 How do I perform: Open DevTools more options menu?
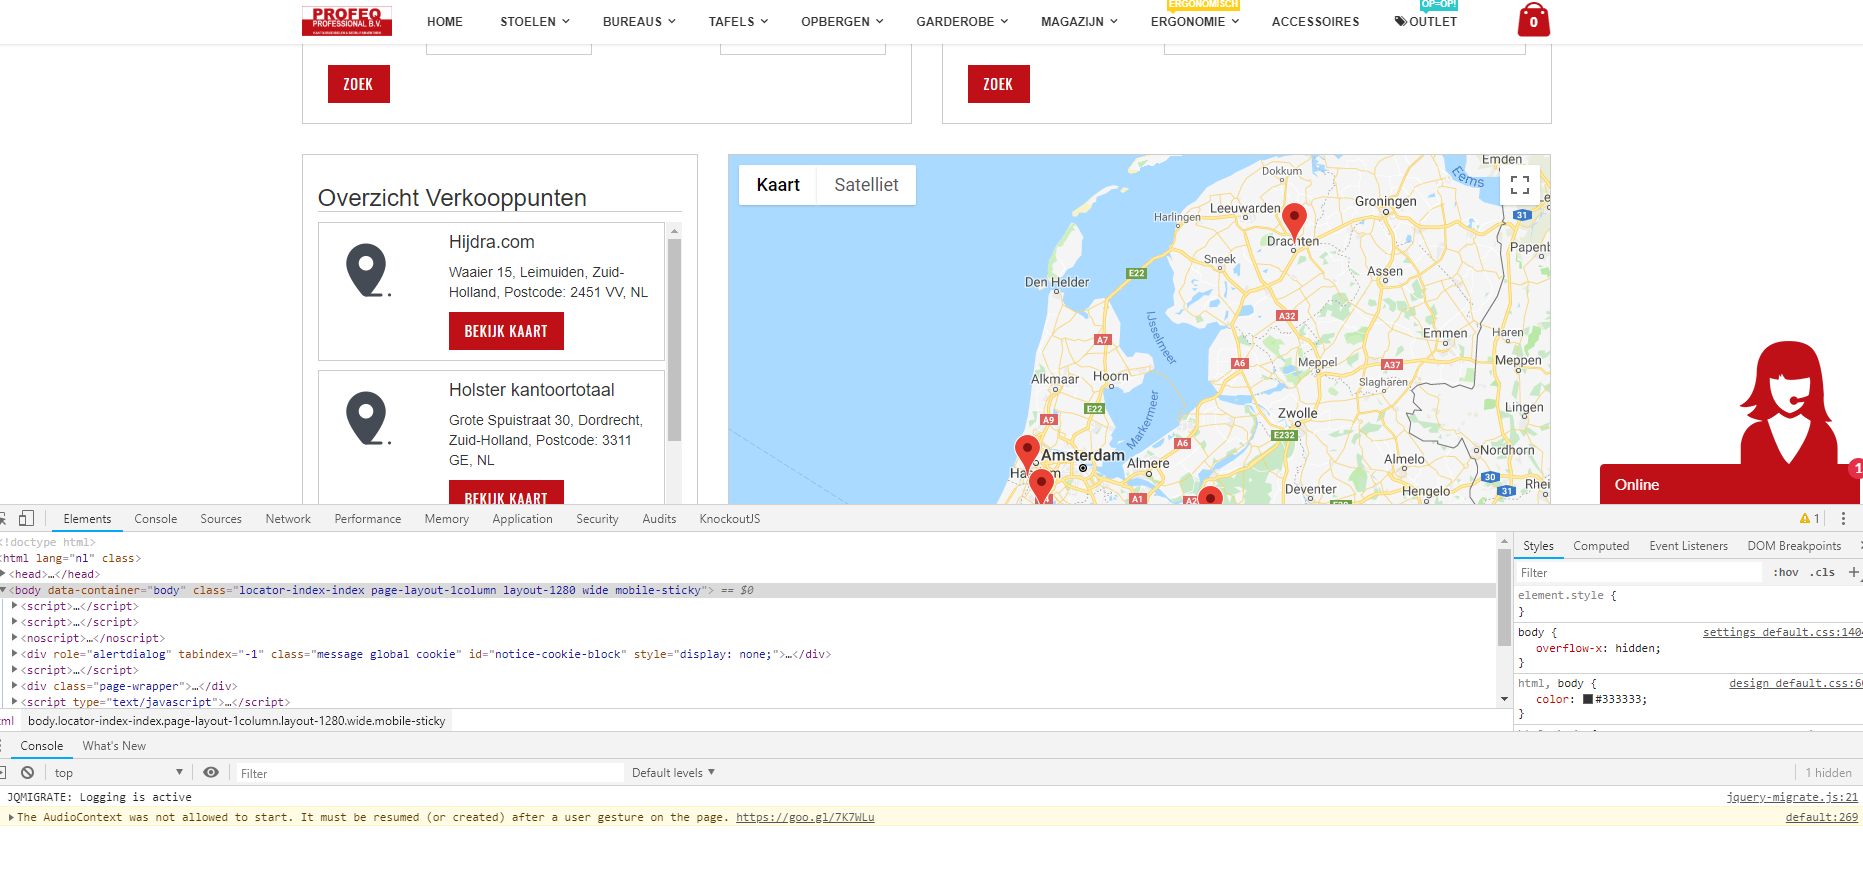[x=1843, y=518]
